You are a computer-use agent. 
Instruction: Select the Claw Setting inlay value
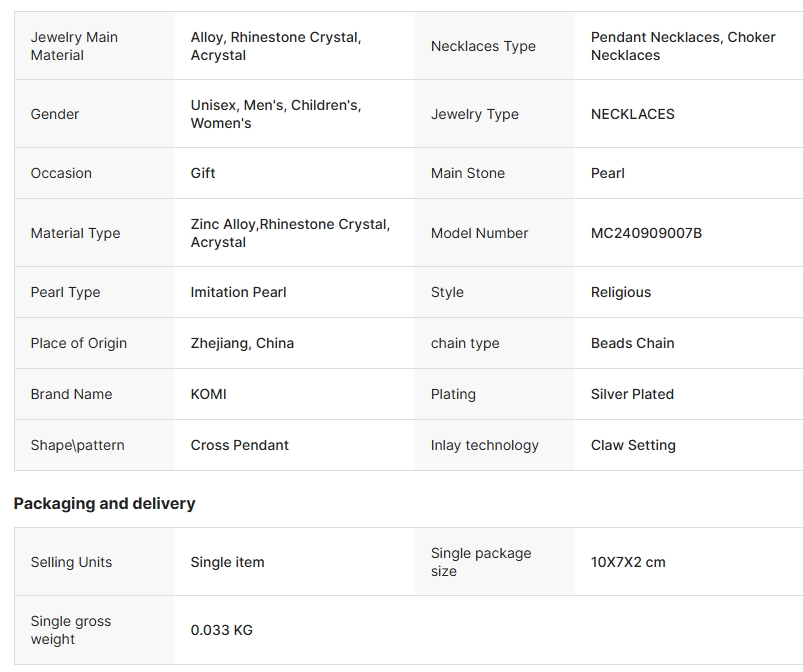(633, 445)
